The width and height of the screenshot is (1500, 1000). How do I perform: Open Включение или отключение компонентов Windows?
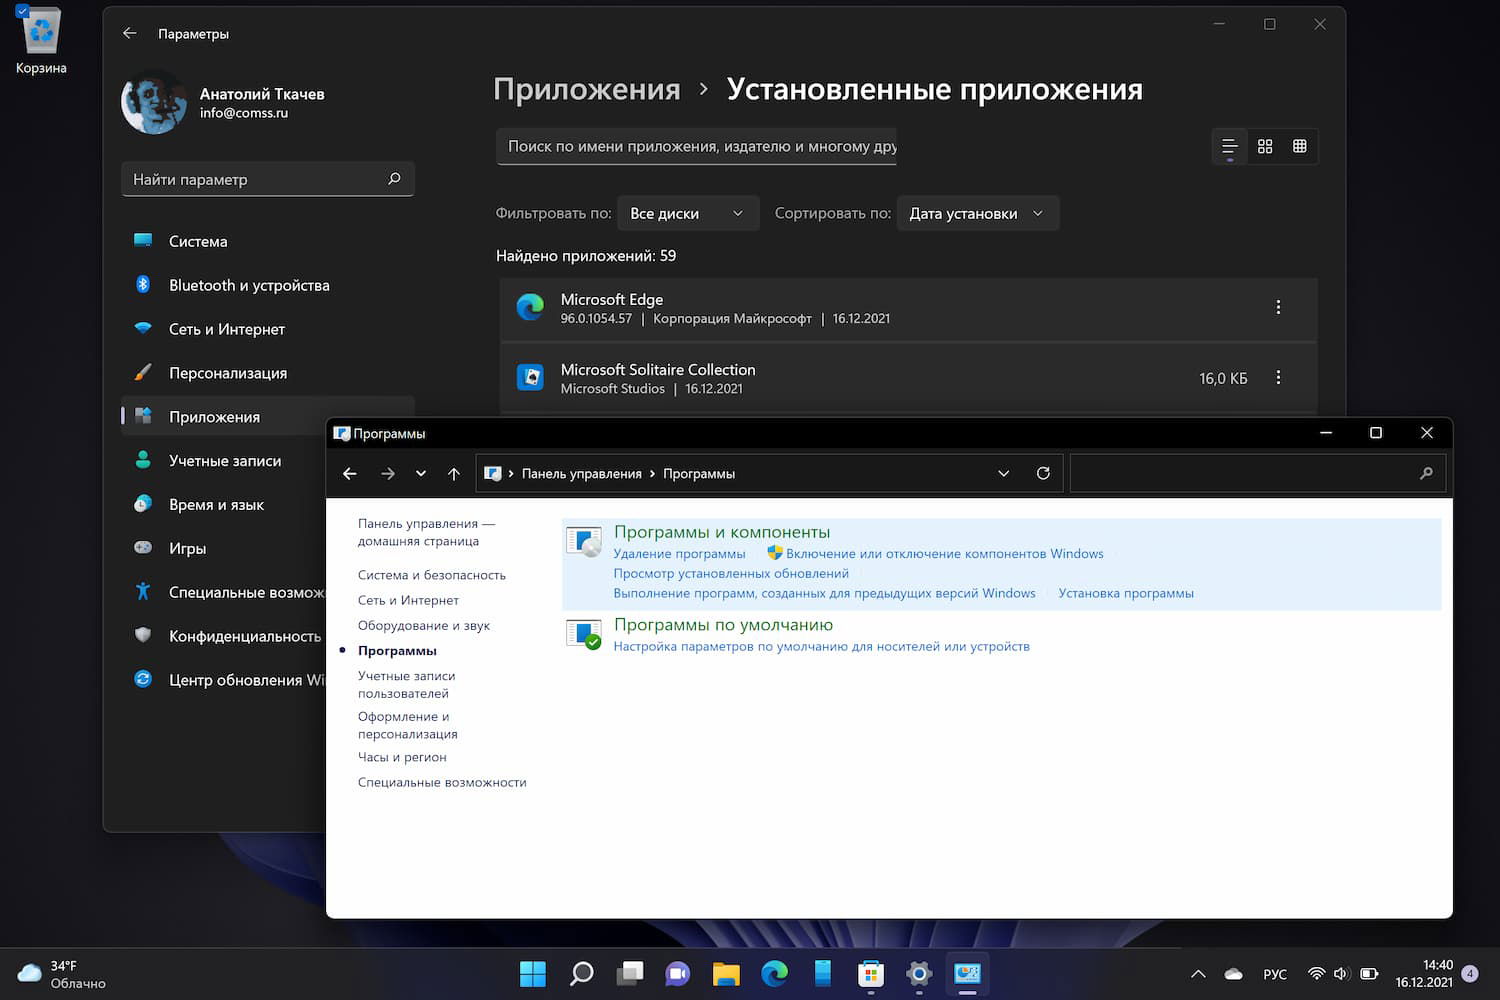click(945, 554)
